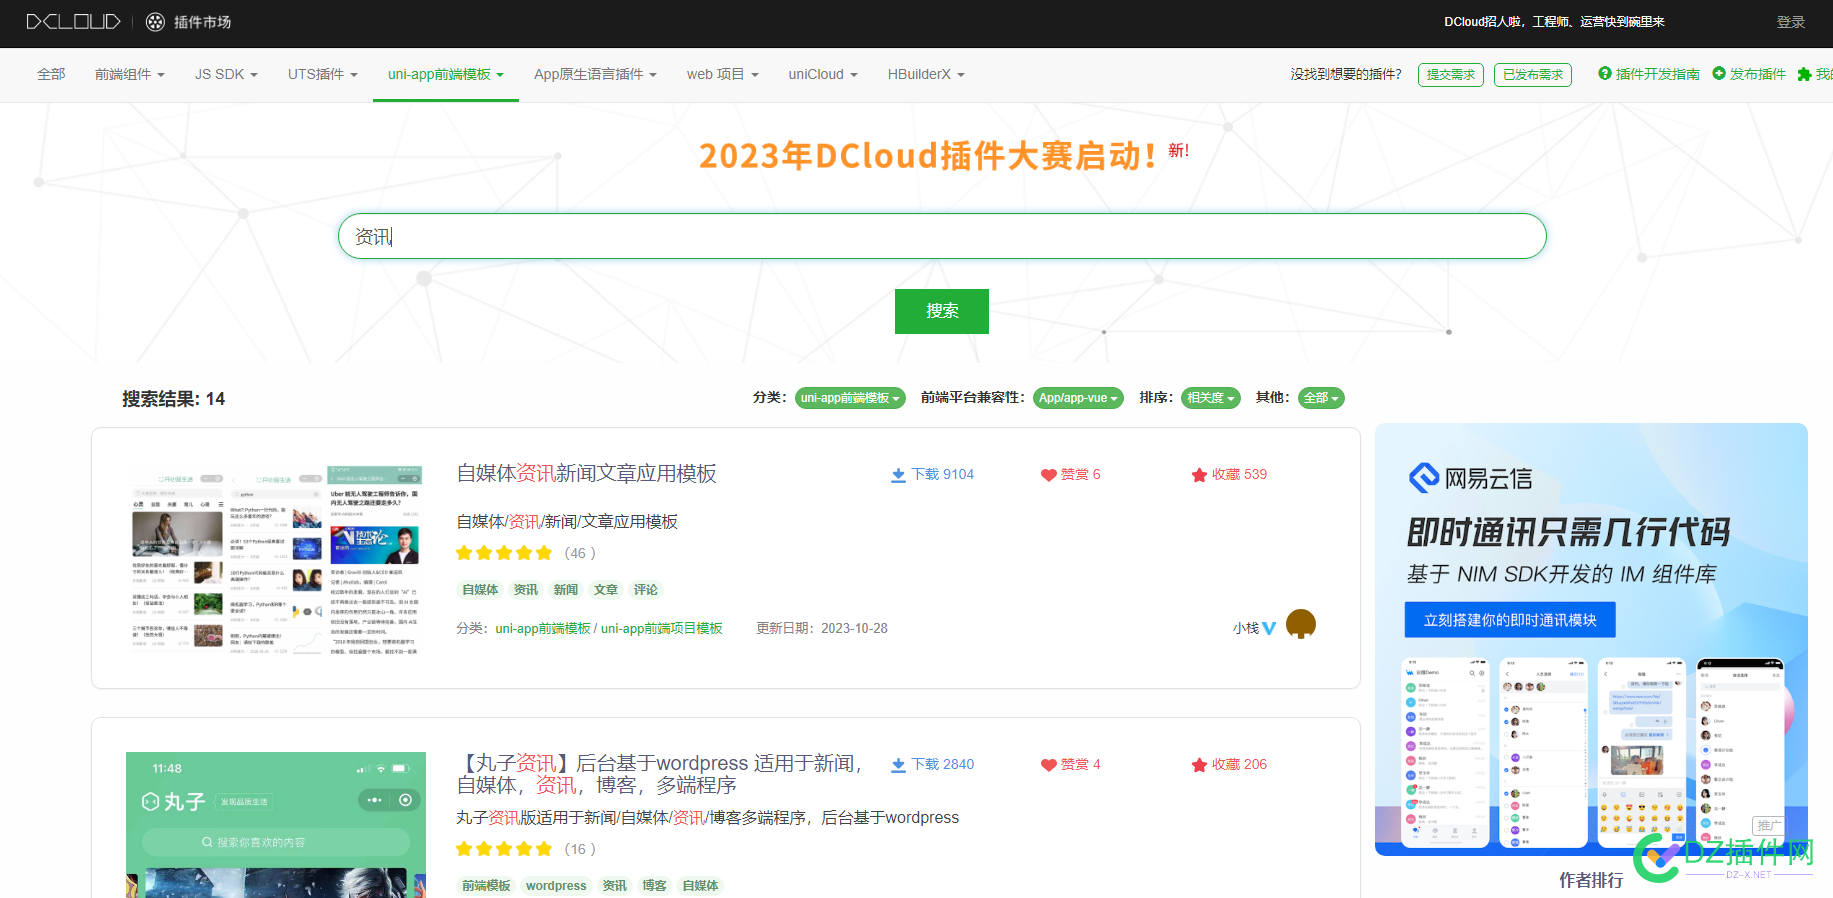
Task: Click 搜索结果: 14 heading
Action: (174, 399)
